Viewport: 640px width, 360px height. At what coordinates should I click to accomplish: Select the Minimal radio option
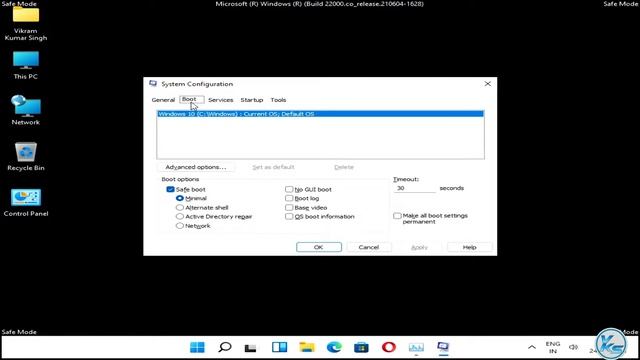(x=180, y=198)
